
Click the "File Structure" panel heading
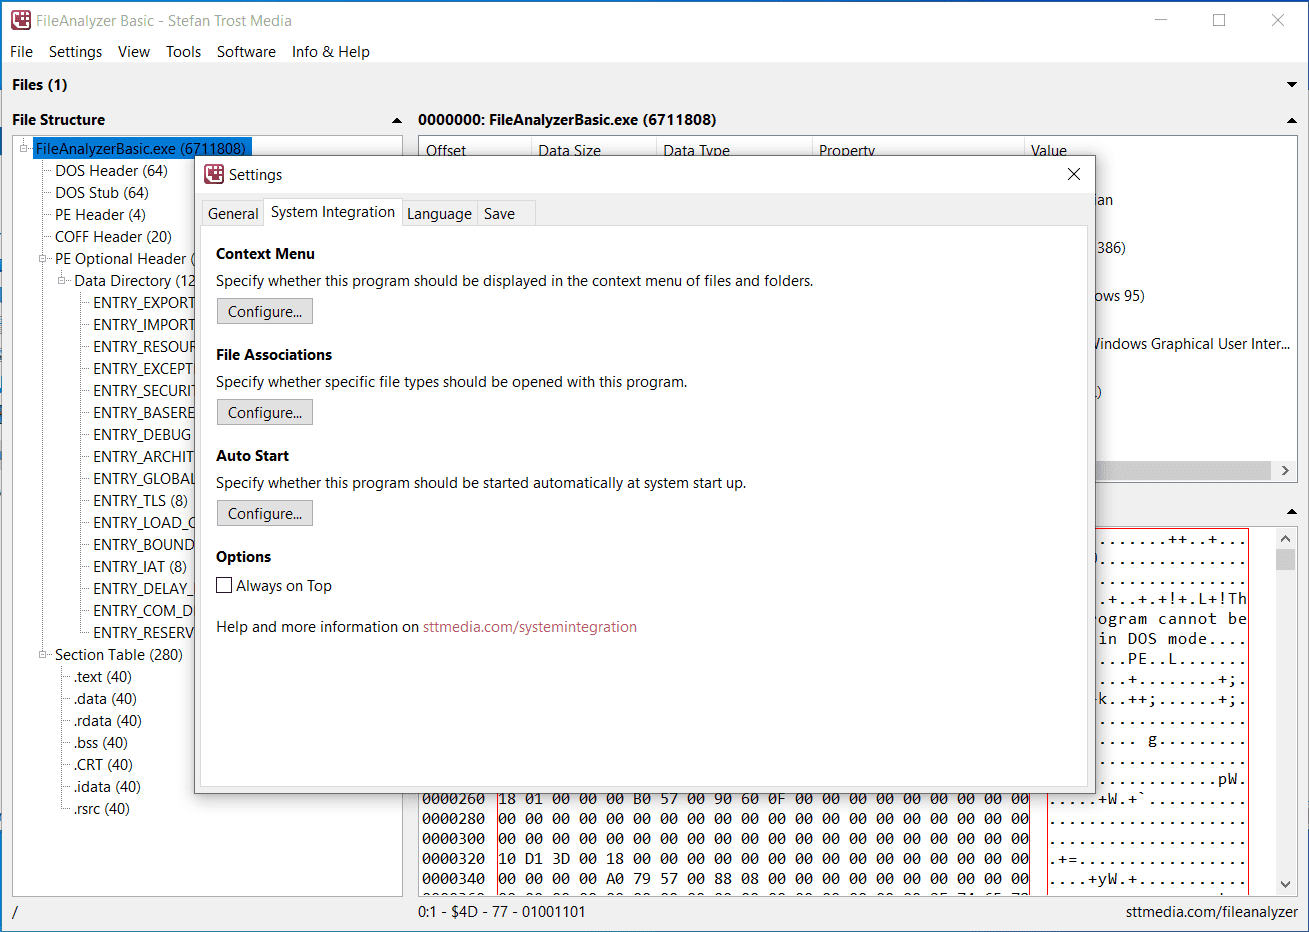[58, 120]
